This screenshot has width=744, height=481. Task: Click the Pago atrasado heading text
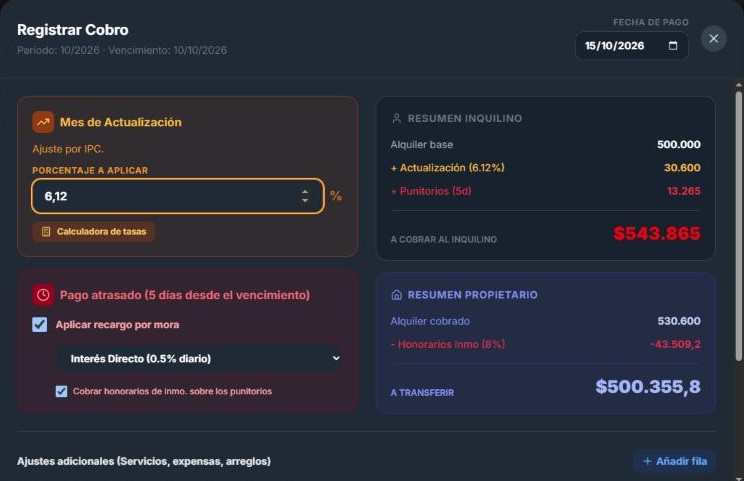pos(185,295)
